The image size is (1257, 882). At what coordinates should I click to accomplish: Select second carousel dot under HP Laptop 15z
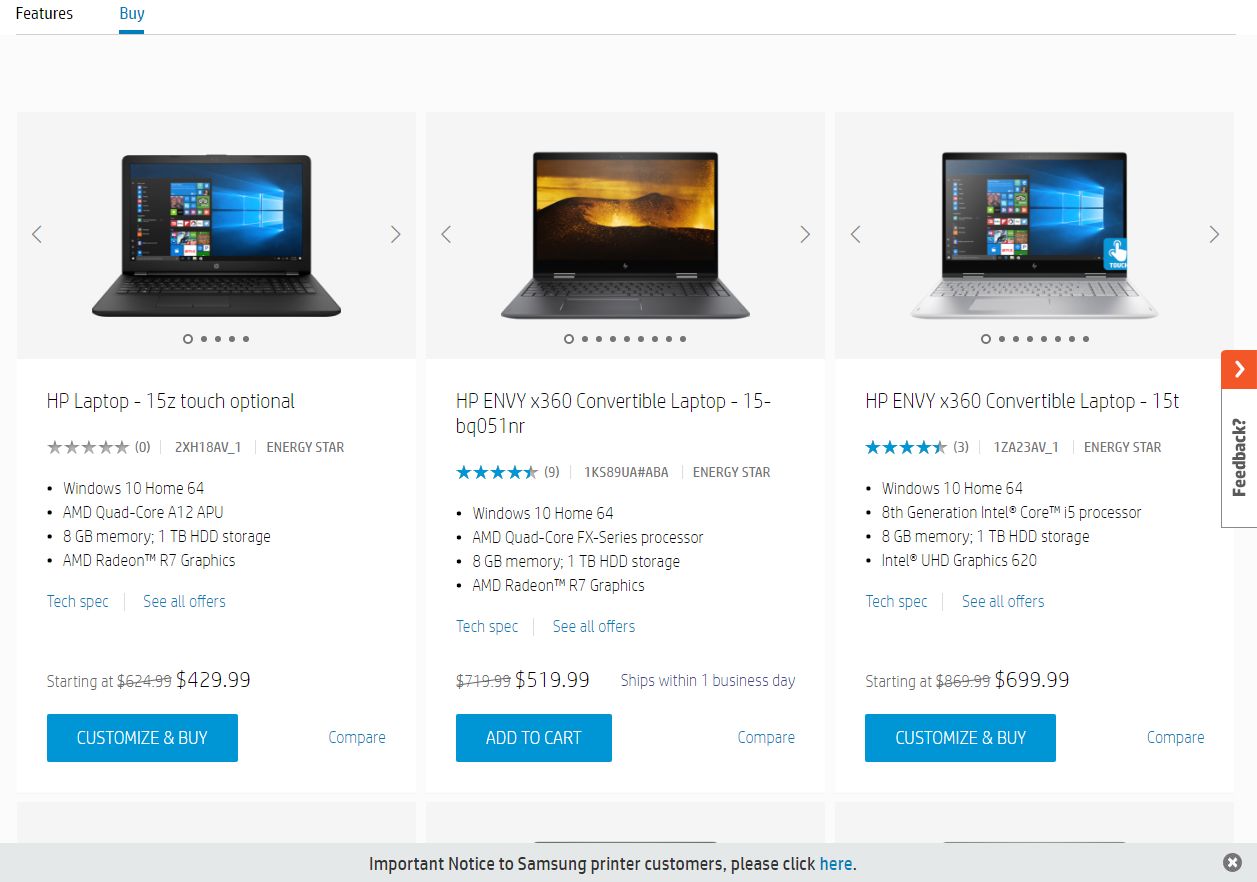point(204,339)
